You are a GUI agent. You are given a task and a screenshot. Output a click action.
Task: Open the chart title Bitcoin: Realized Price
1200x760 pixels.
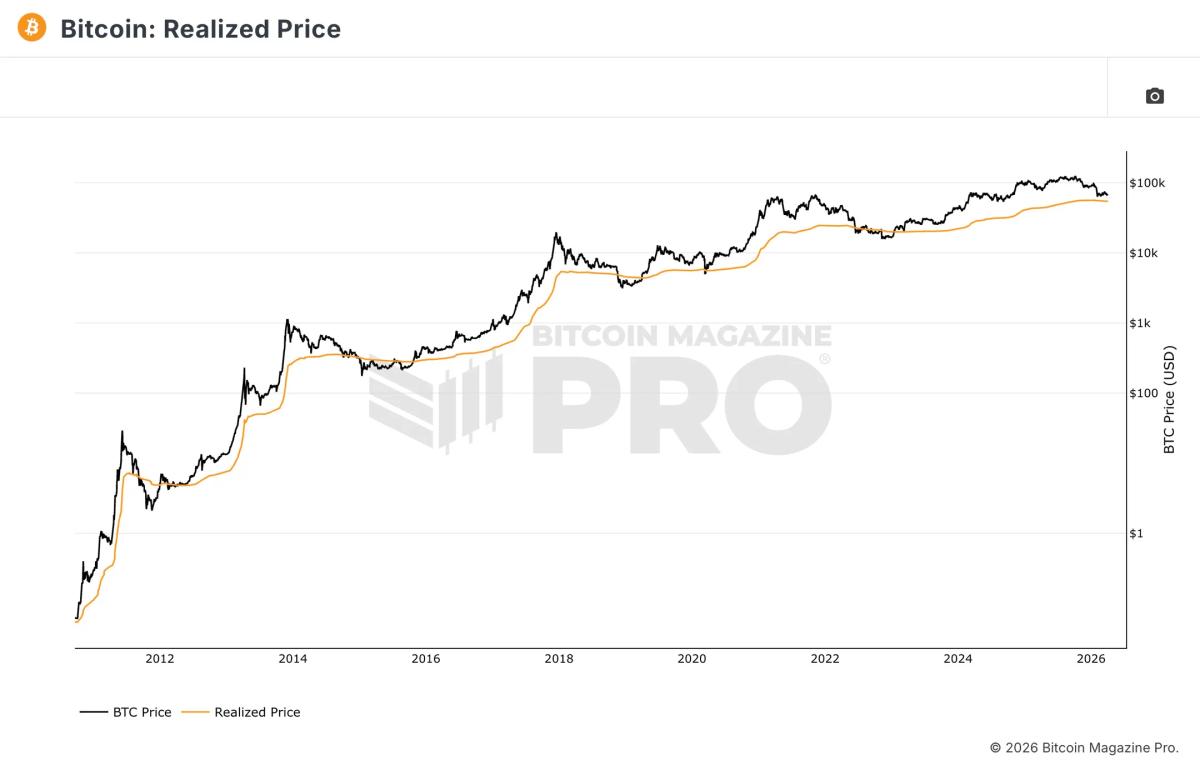[200, 29]
